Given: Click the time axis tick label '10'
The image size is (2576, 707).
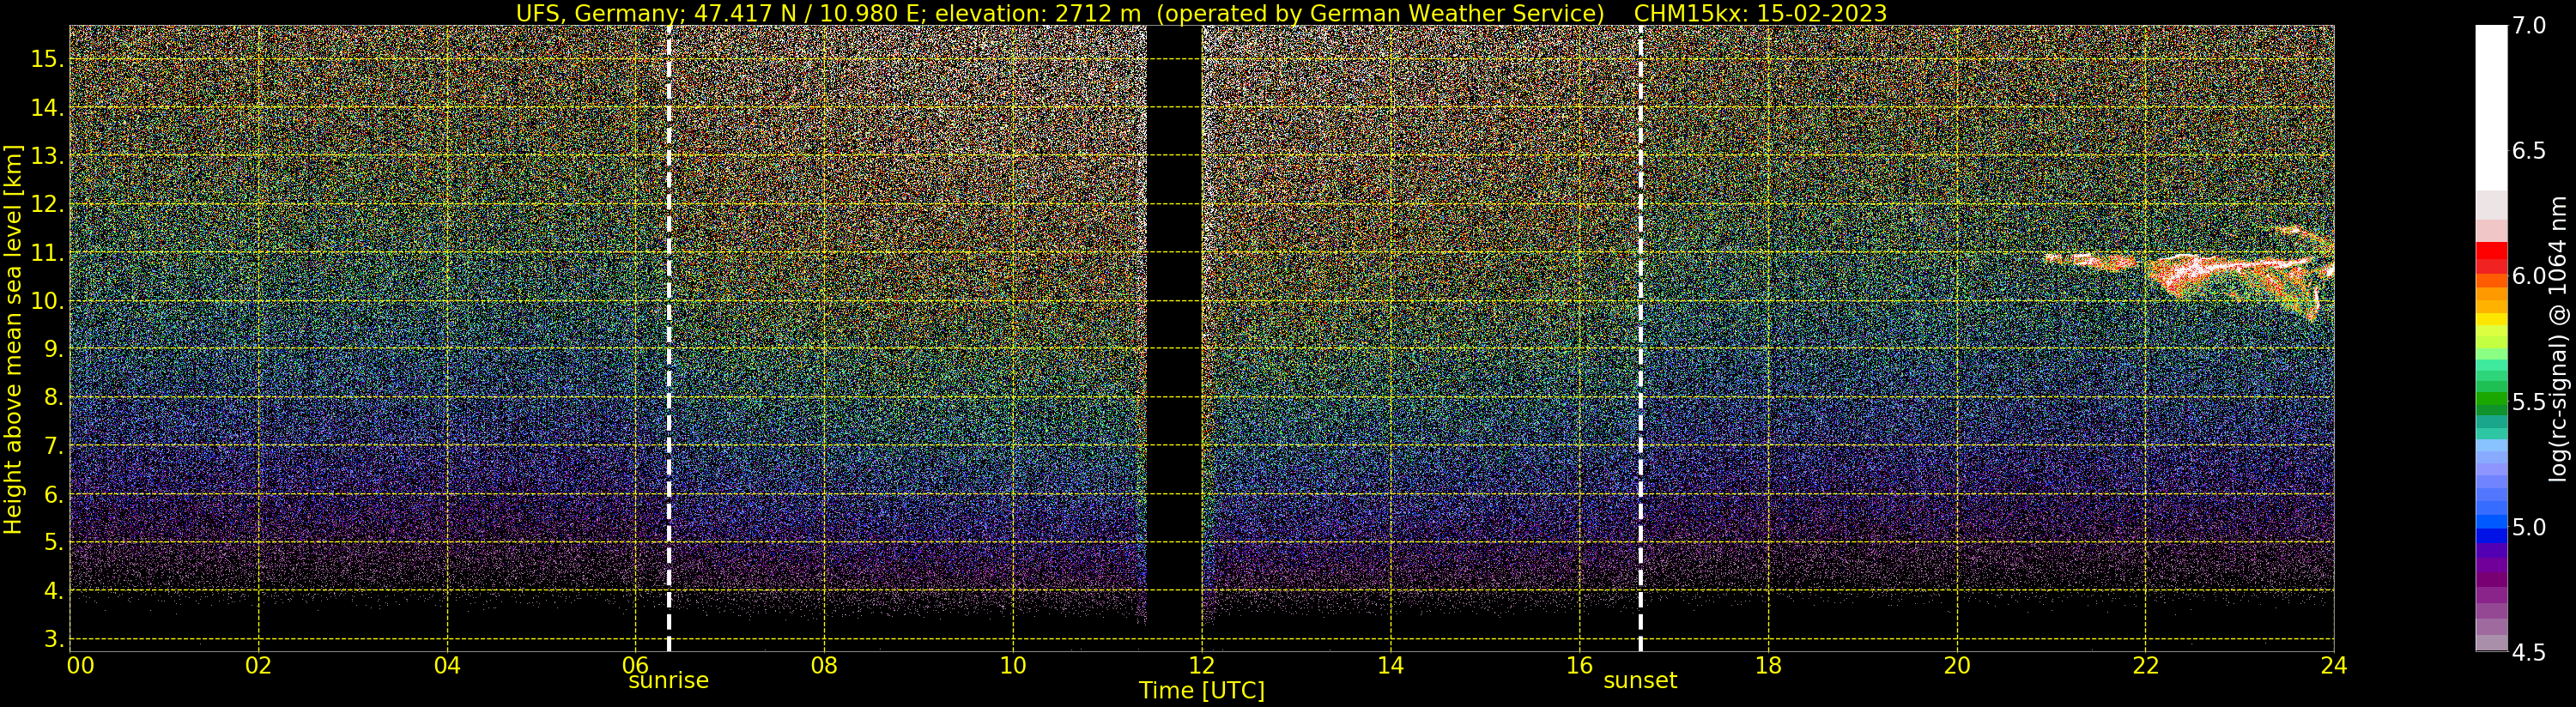Looking at the screenshot, I should pos(1013,666).
